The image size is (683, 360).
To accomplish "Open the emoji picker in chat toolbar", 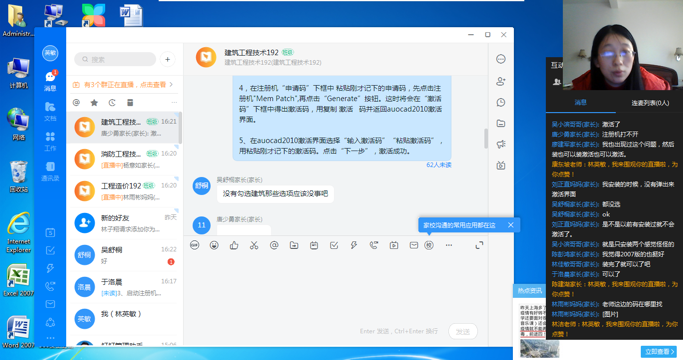I will [x=214, y=245].
